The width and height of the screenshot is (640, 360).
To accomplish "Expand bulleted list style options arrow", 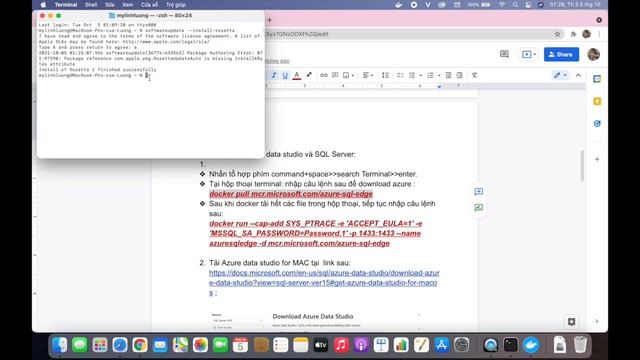I will pyautogui.click(x=420, y=75).
